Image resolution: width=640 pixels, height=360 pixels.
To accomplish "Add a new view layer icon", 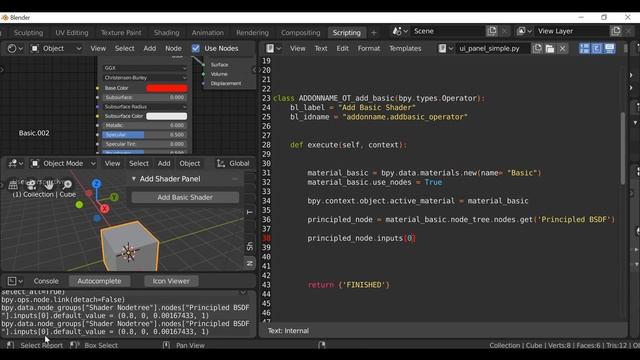I will [x=616, y=31].
